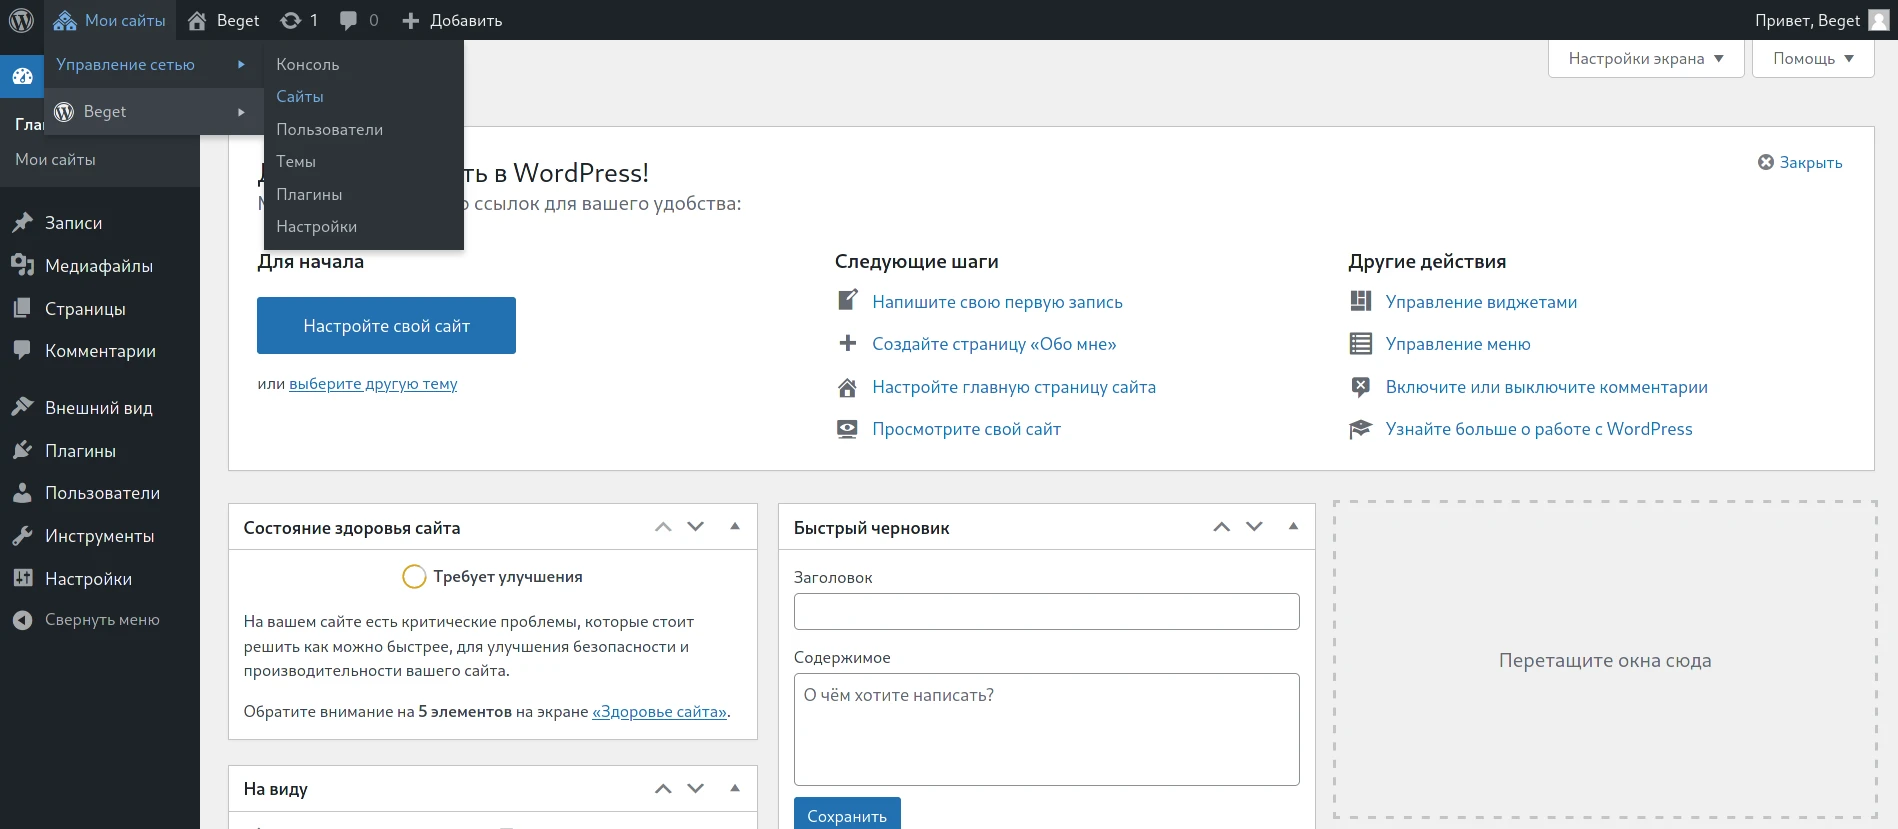Expand the Помощь dropdown

tap(1812, 59)
